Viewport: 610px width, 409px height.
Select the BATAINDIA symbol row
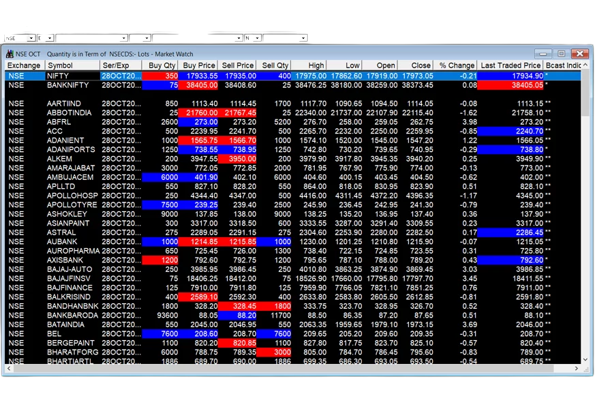coord(293,325)
